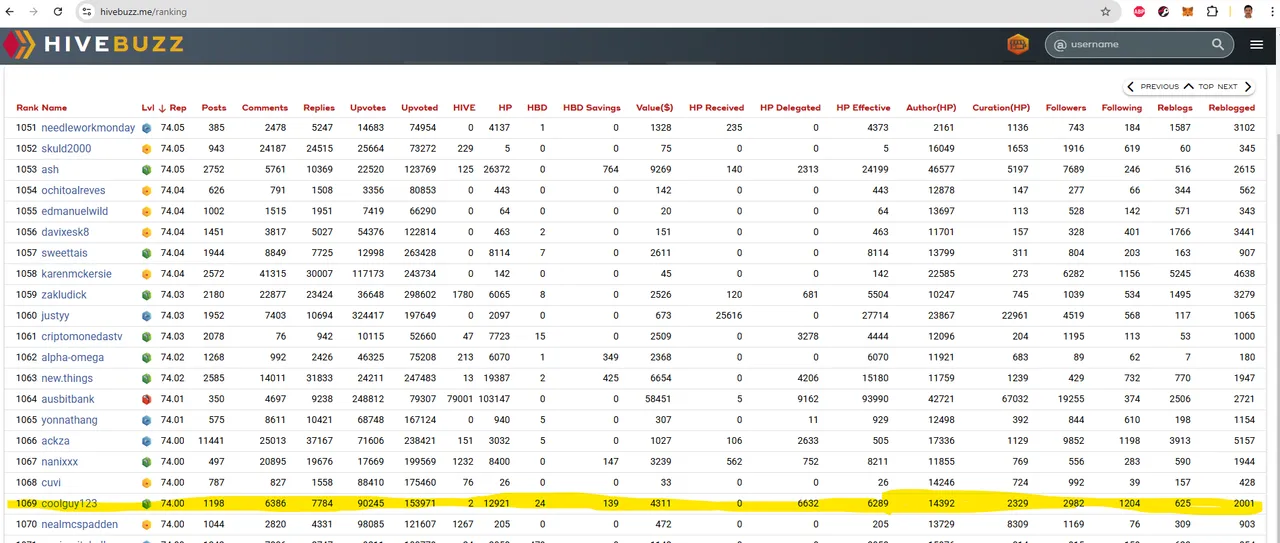Open the MetaMask fox extension
1280x543 pixels.
click(1188, 12)
